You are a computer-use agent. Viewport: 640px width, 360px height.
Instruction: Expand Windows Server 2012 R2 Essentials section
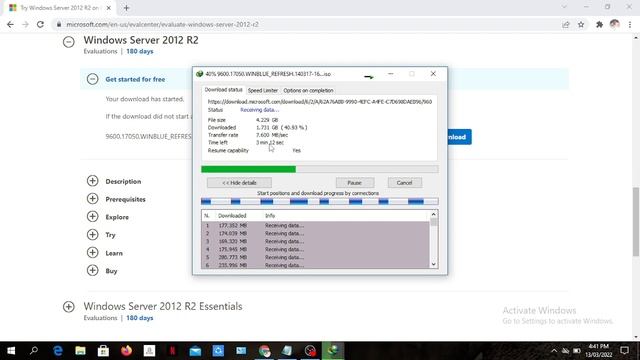pyautogui.click(x=69, y=307)
